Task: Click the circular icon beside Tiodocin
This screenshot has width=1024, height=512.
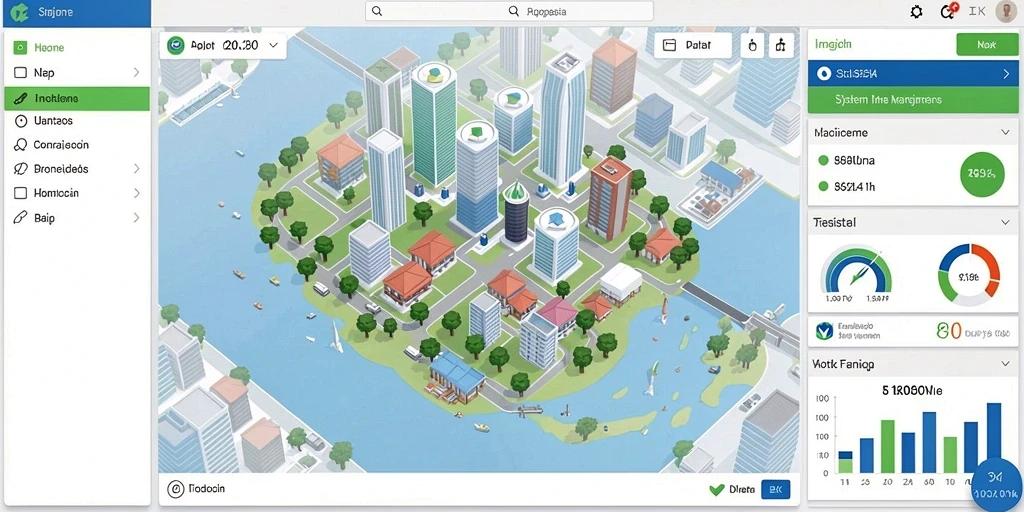Action: tap(175, 488)
